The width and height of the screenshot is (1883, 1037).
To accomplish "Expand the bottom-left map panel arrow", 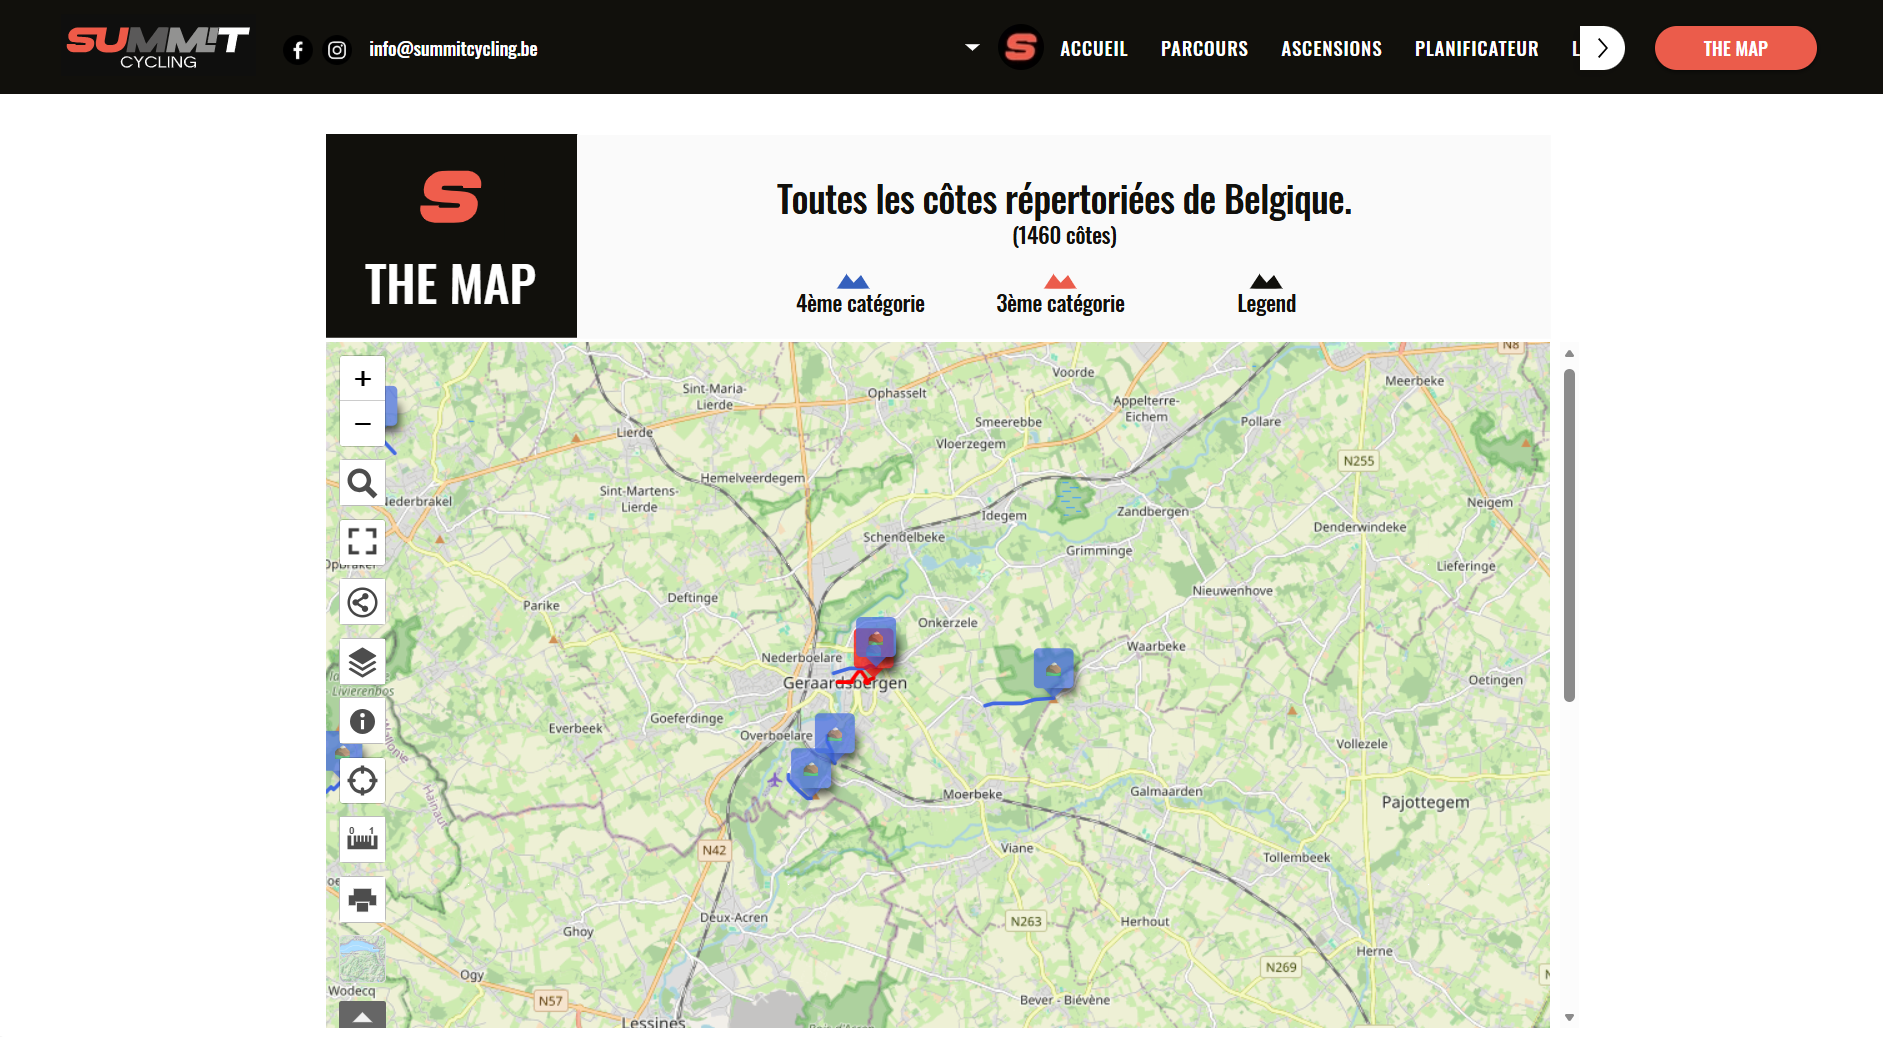I will [362, 1017].
